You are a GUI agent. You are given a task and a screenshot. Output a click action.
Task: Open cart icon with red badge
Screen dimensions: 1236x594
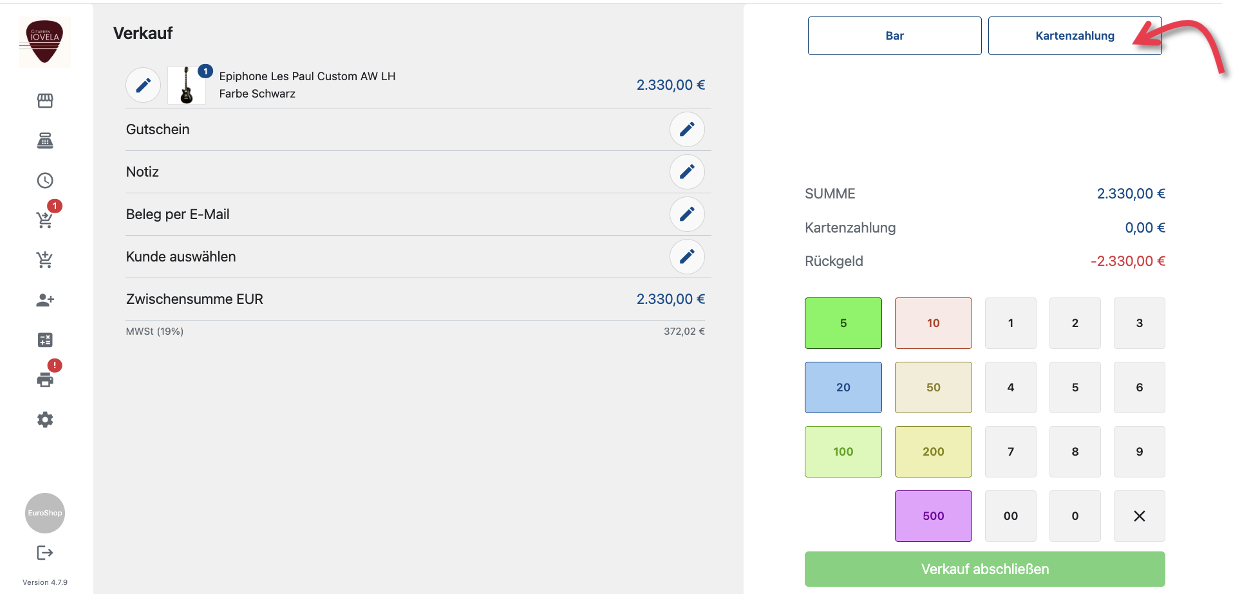[x=45, y=220]
